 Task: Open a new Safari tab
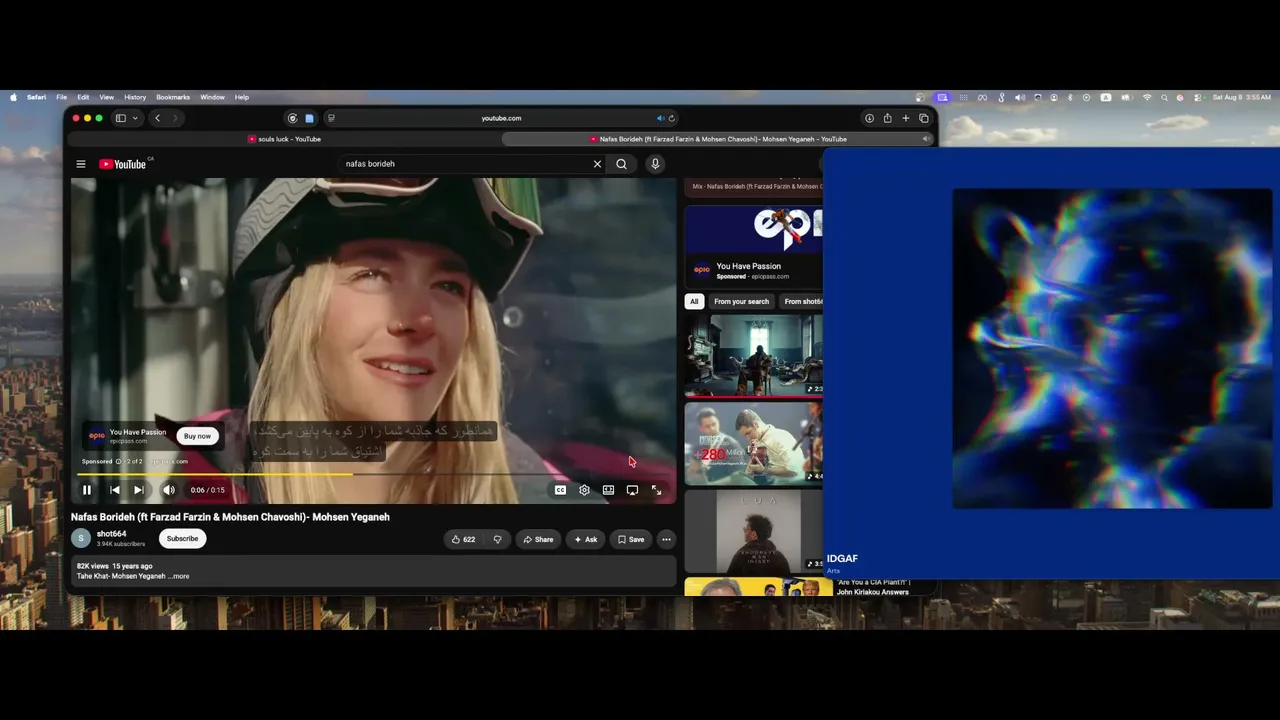pyautogui.click(x=906, y=118)
